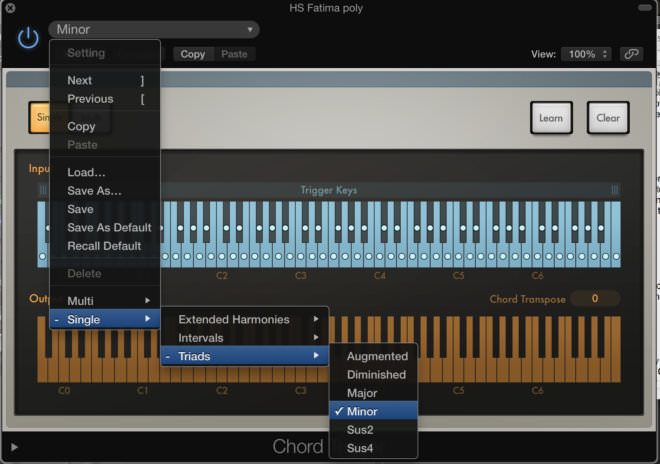Viewport: 660px width, 464px height.
Task: Select Next in the preset menu
Action: pyautogui.click(x=105, y=80)
